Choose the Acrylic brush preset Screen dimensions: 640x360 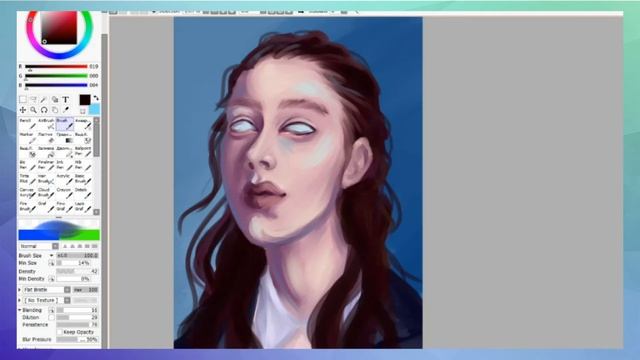coord(65,179)
